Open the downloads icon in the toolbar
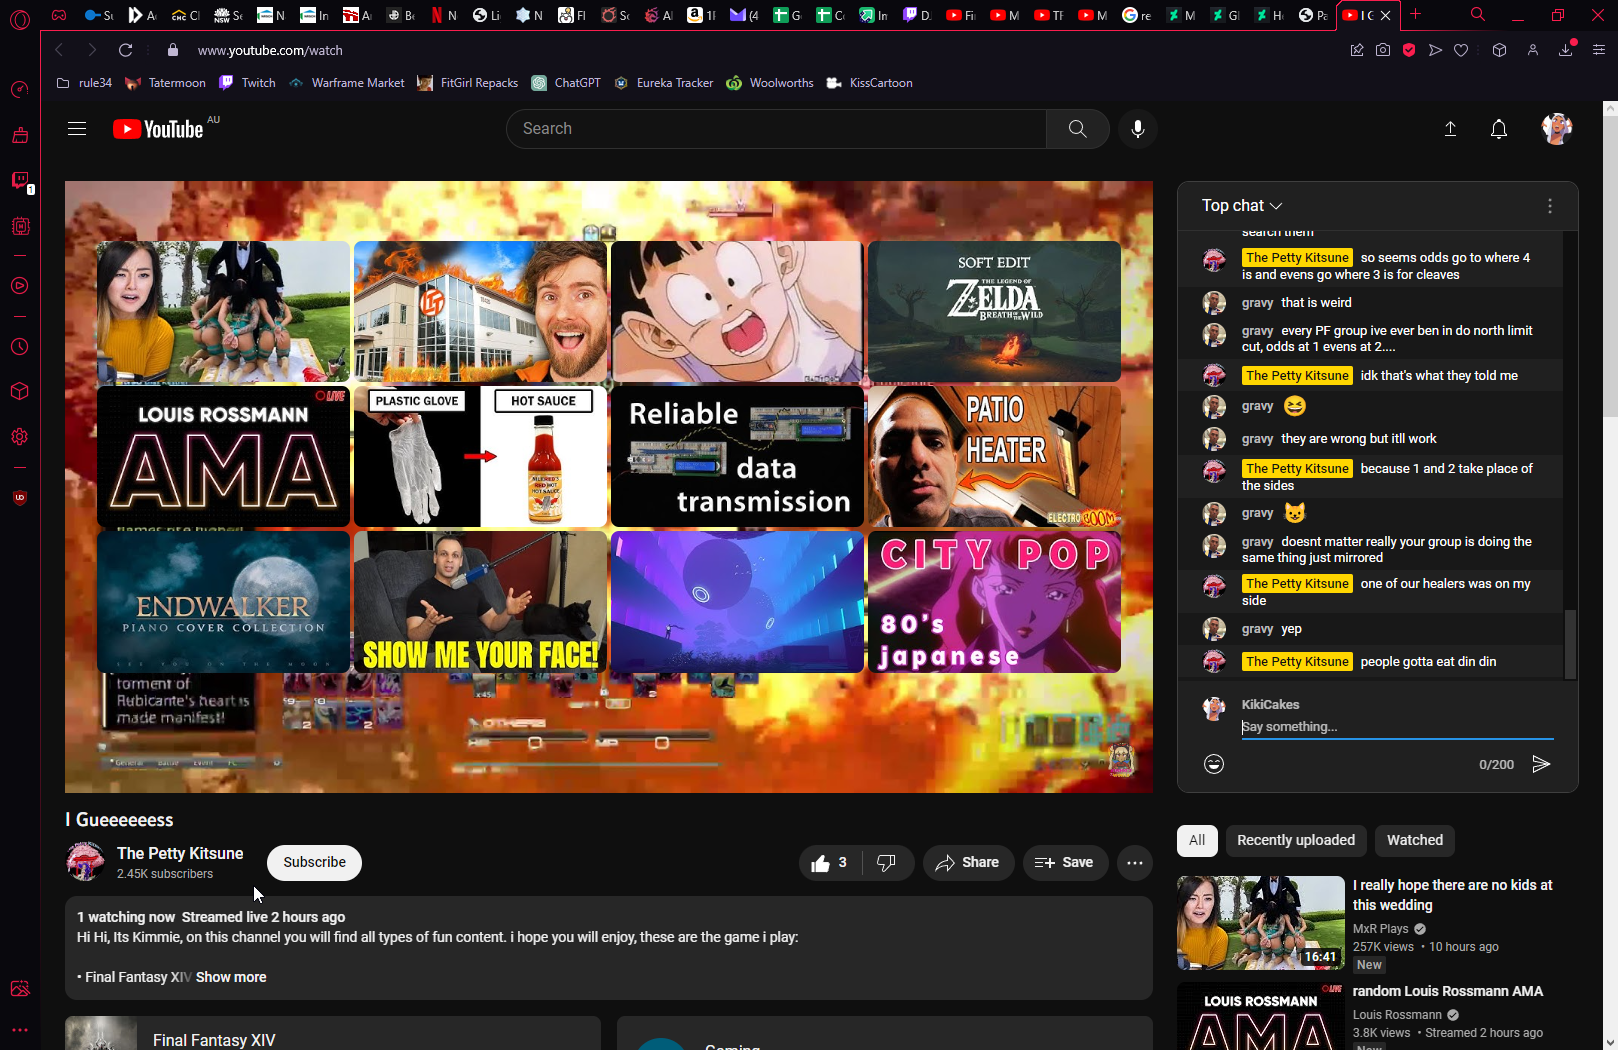 point(1566,50)
